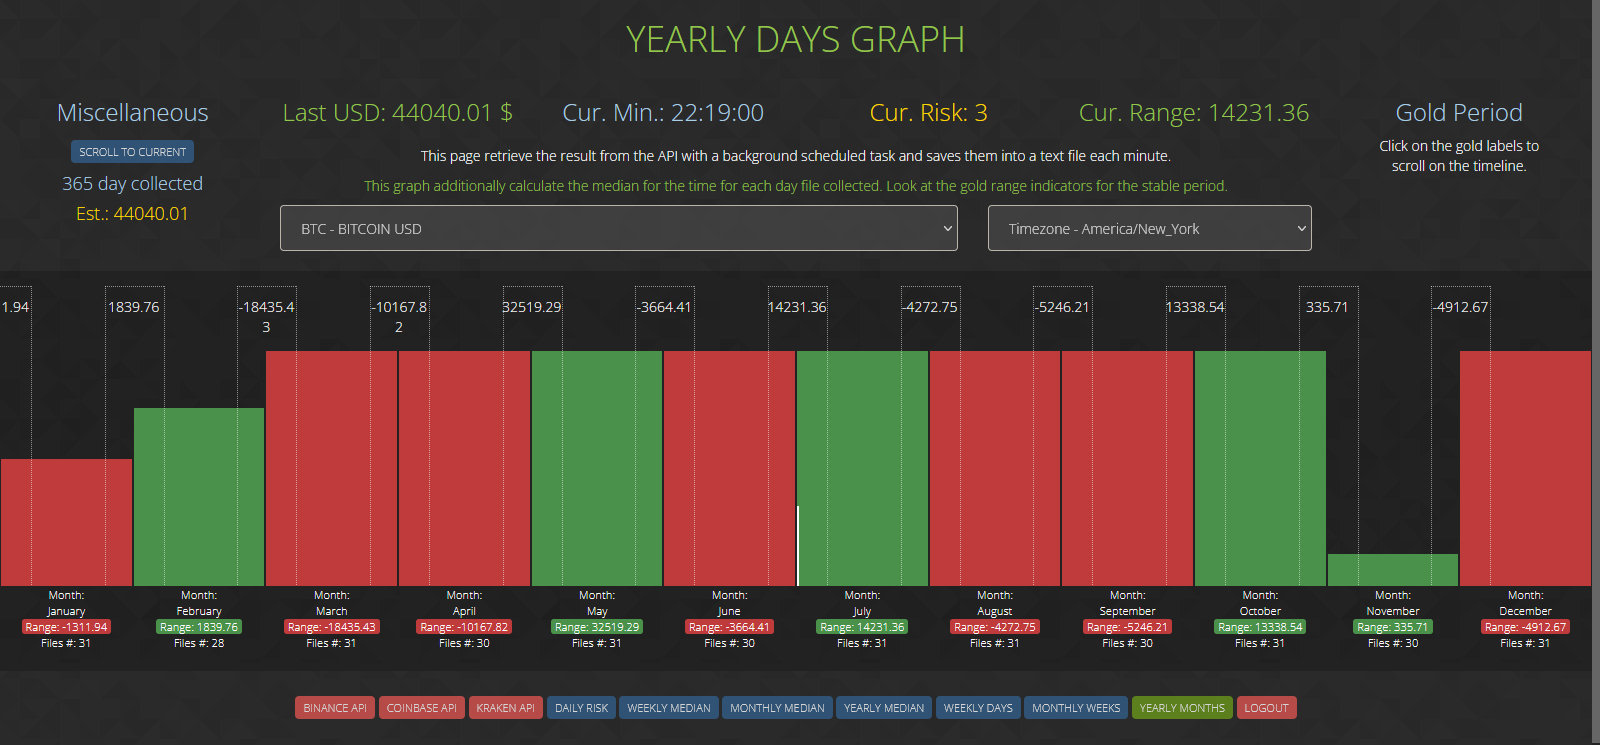The width and height of the screenshot is (1600, 745).
Task: Log out using the Logout button
Action: pyautogui.click(x=1266, y=708)
